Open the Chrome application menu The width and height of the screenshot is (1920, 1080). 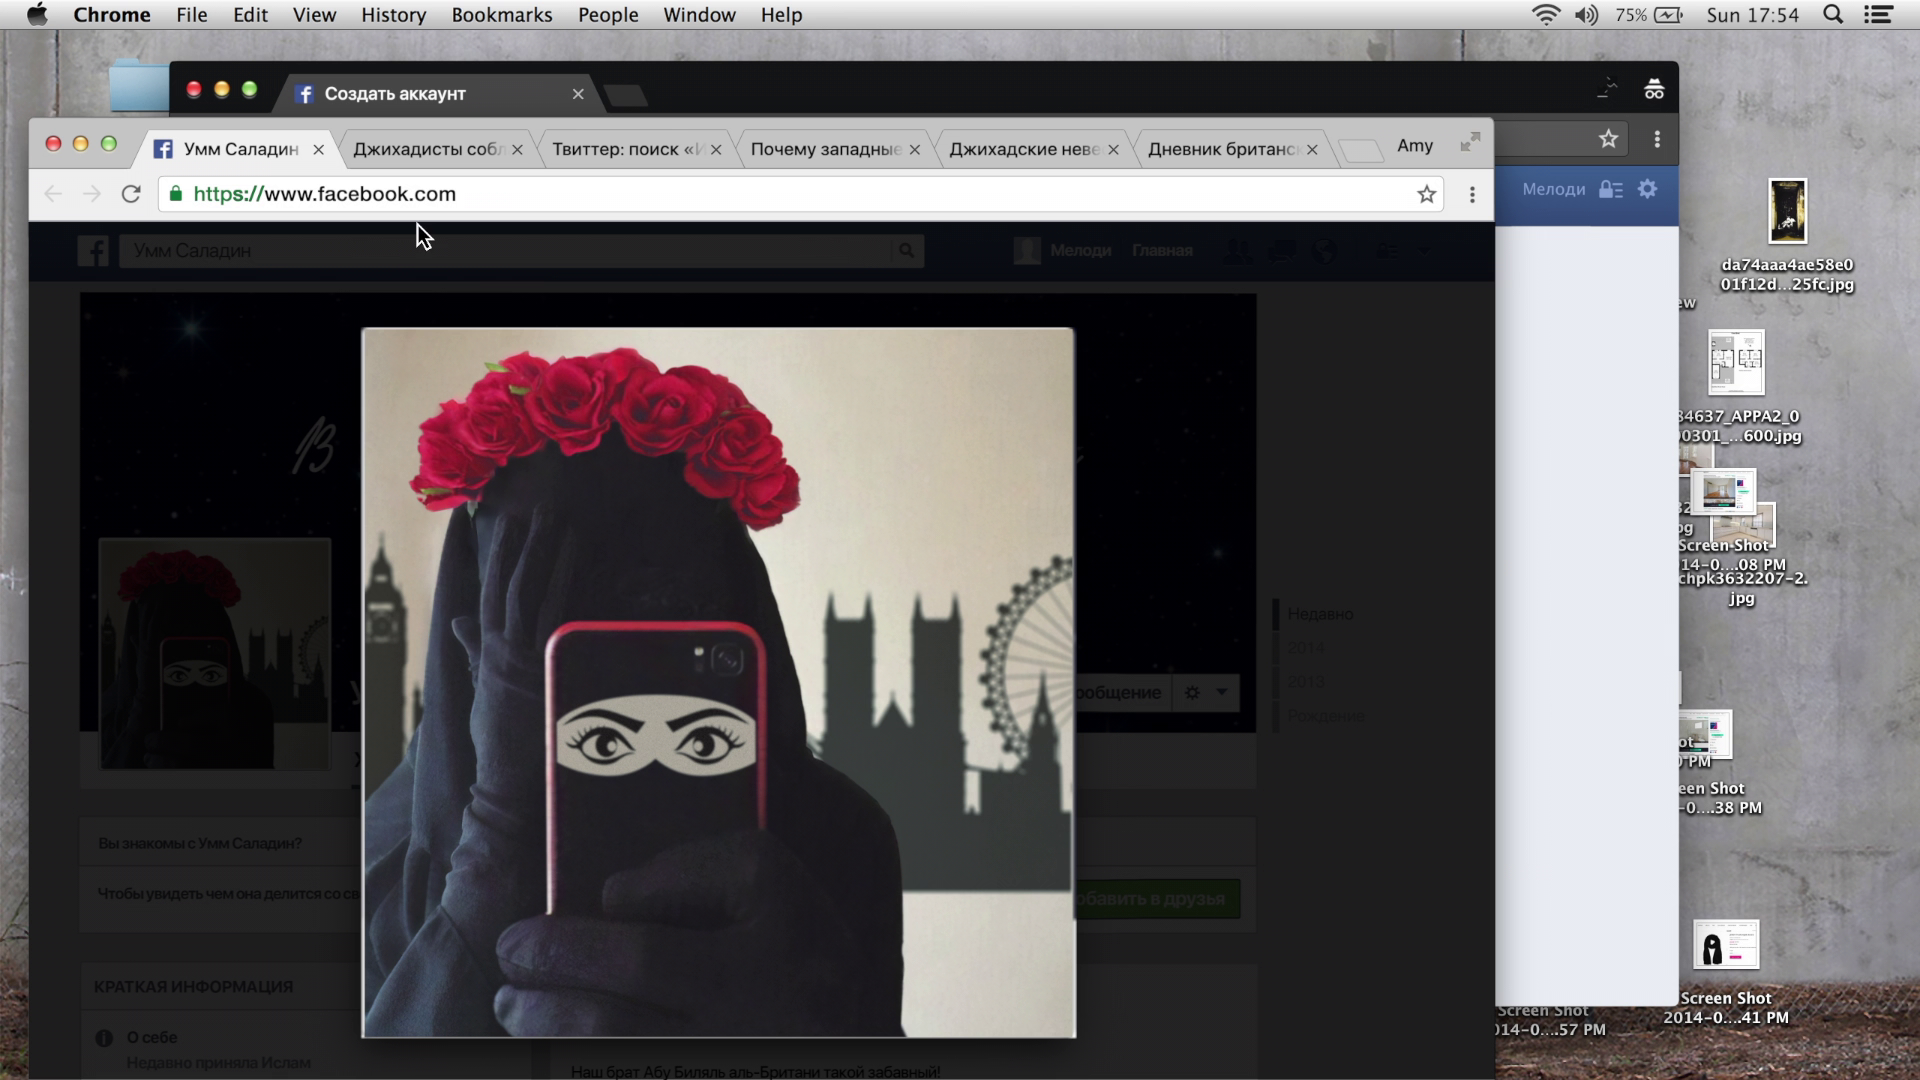(x=112, y=15)
